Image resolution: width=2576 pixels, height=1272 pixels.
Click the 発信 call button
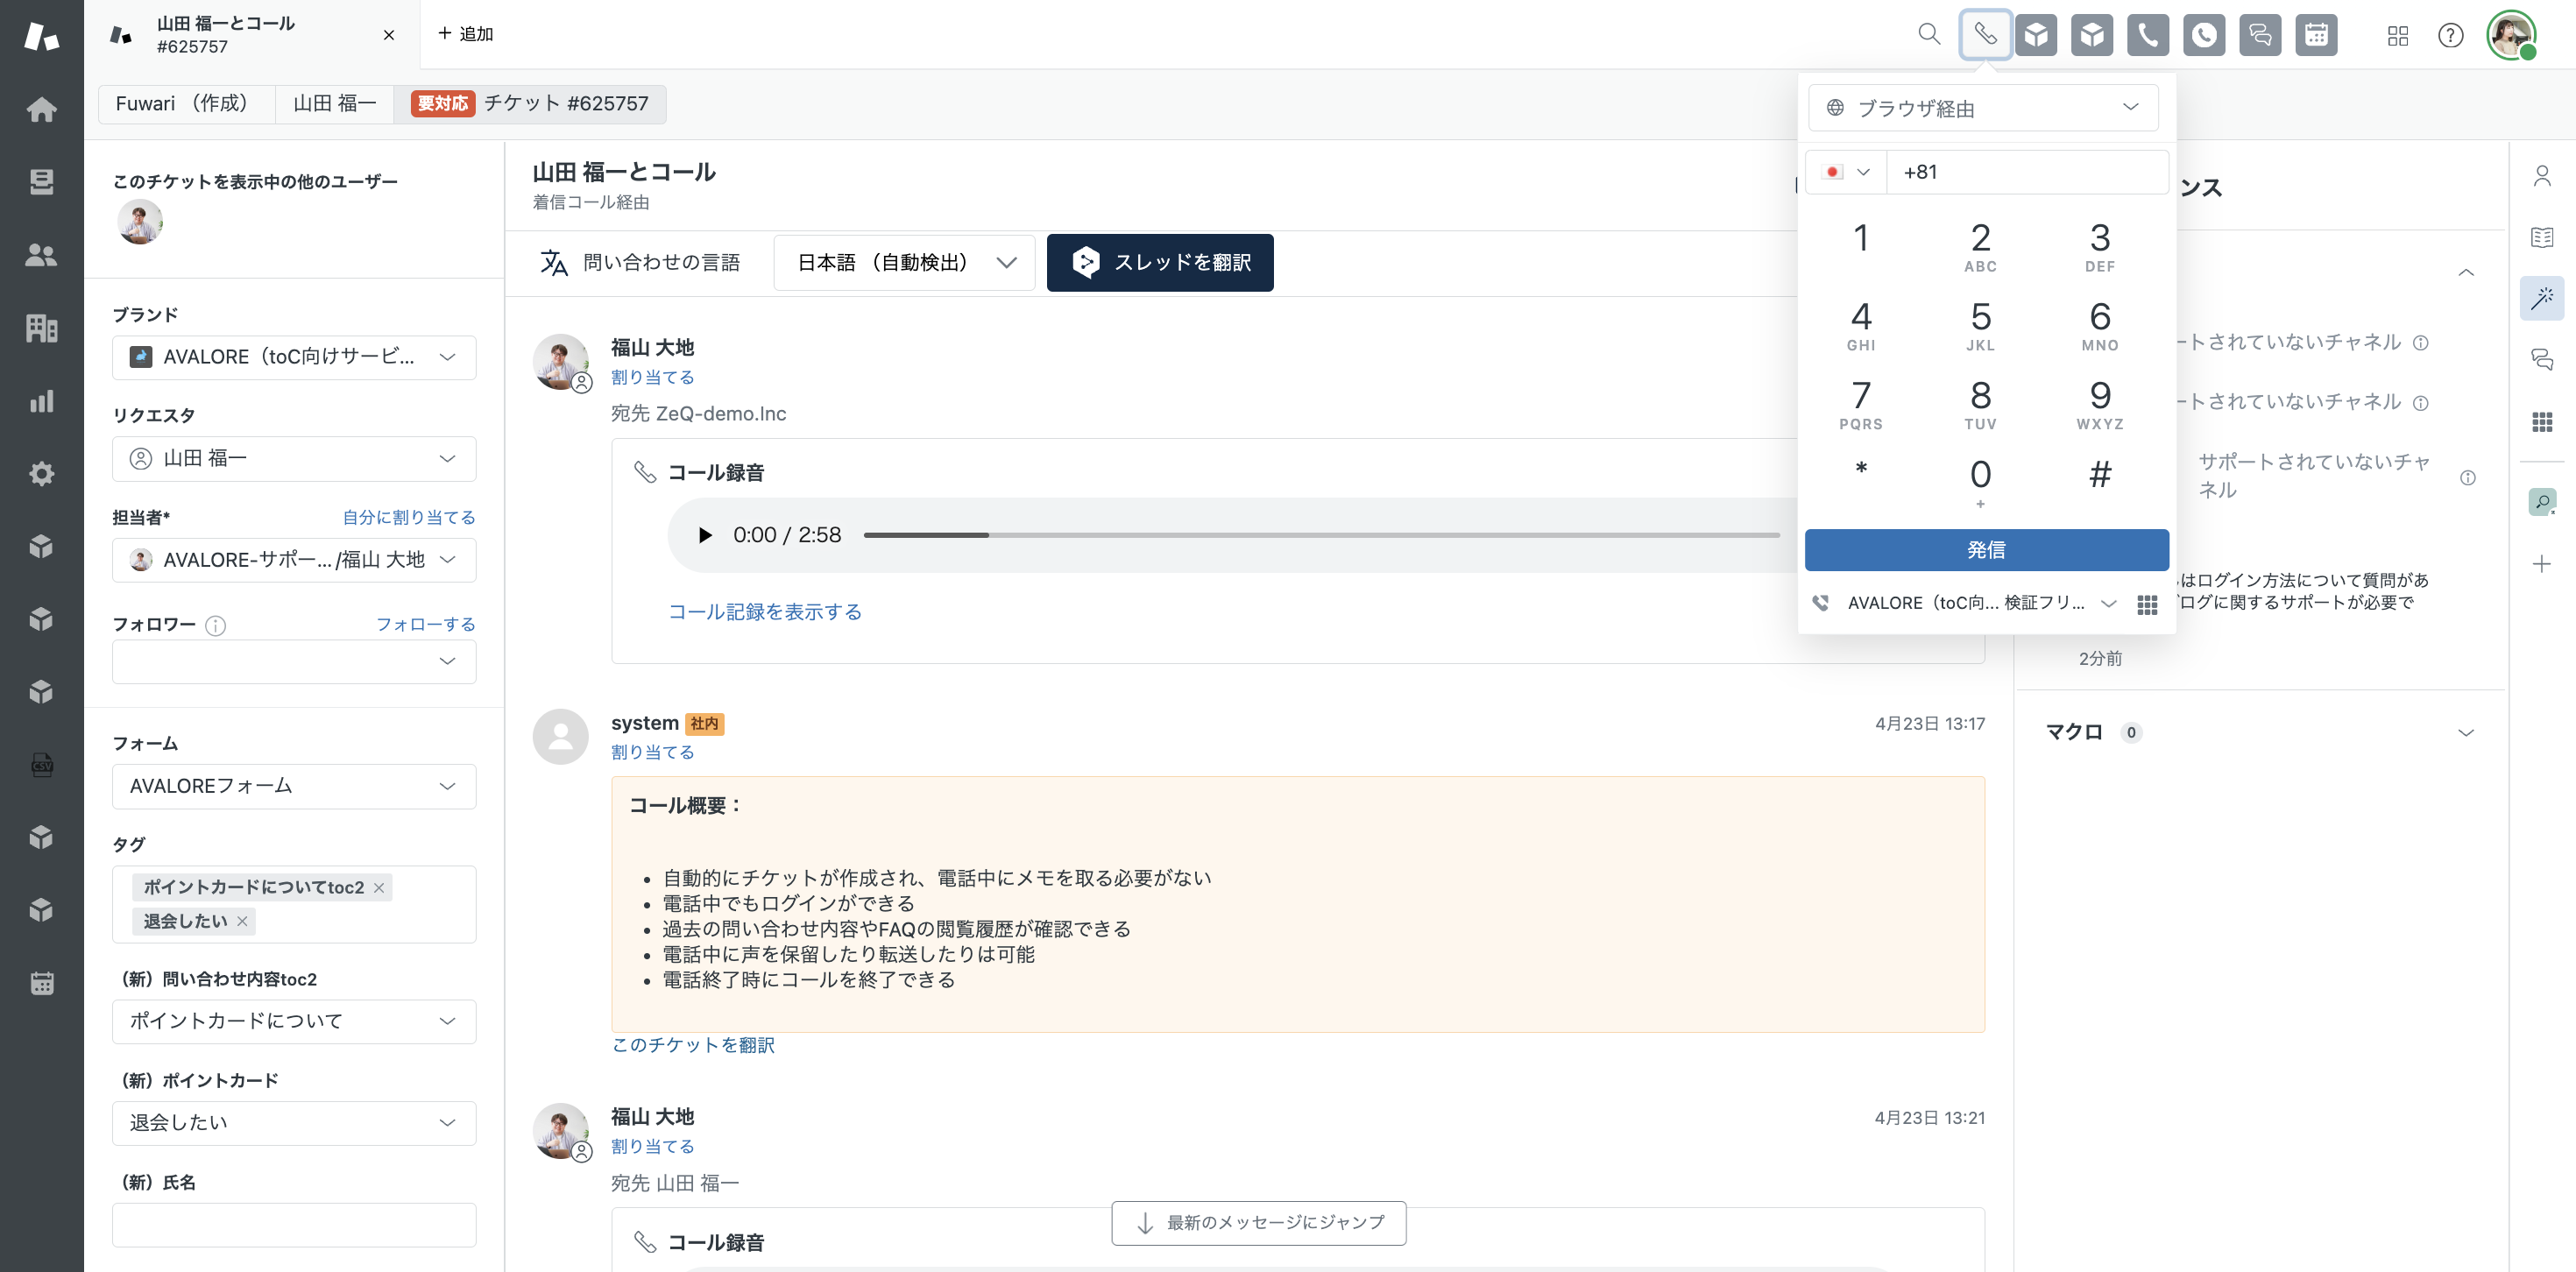point(1986,550)
